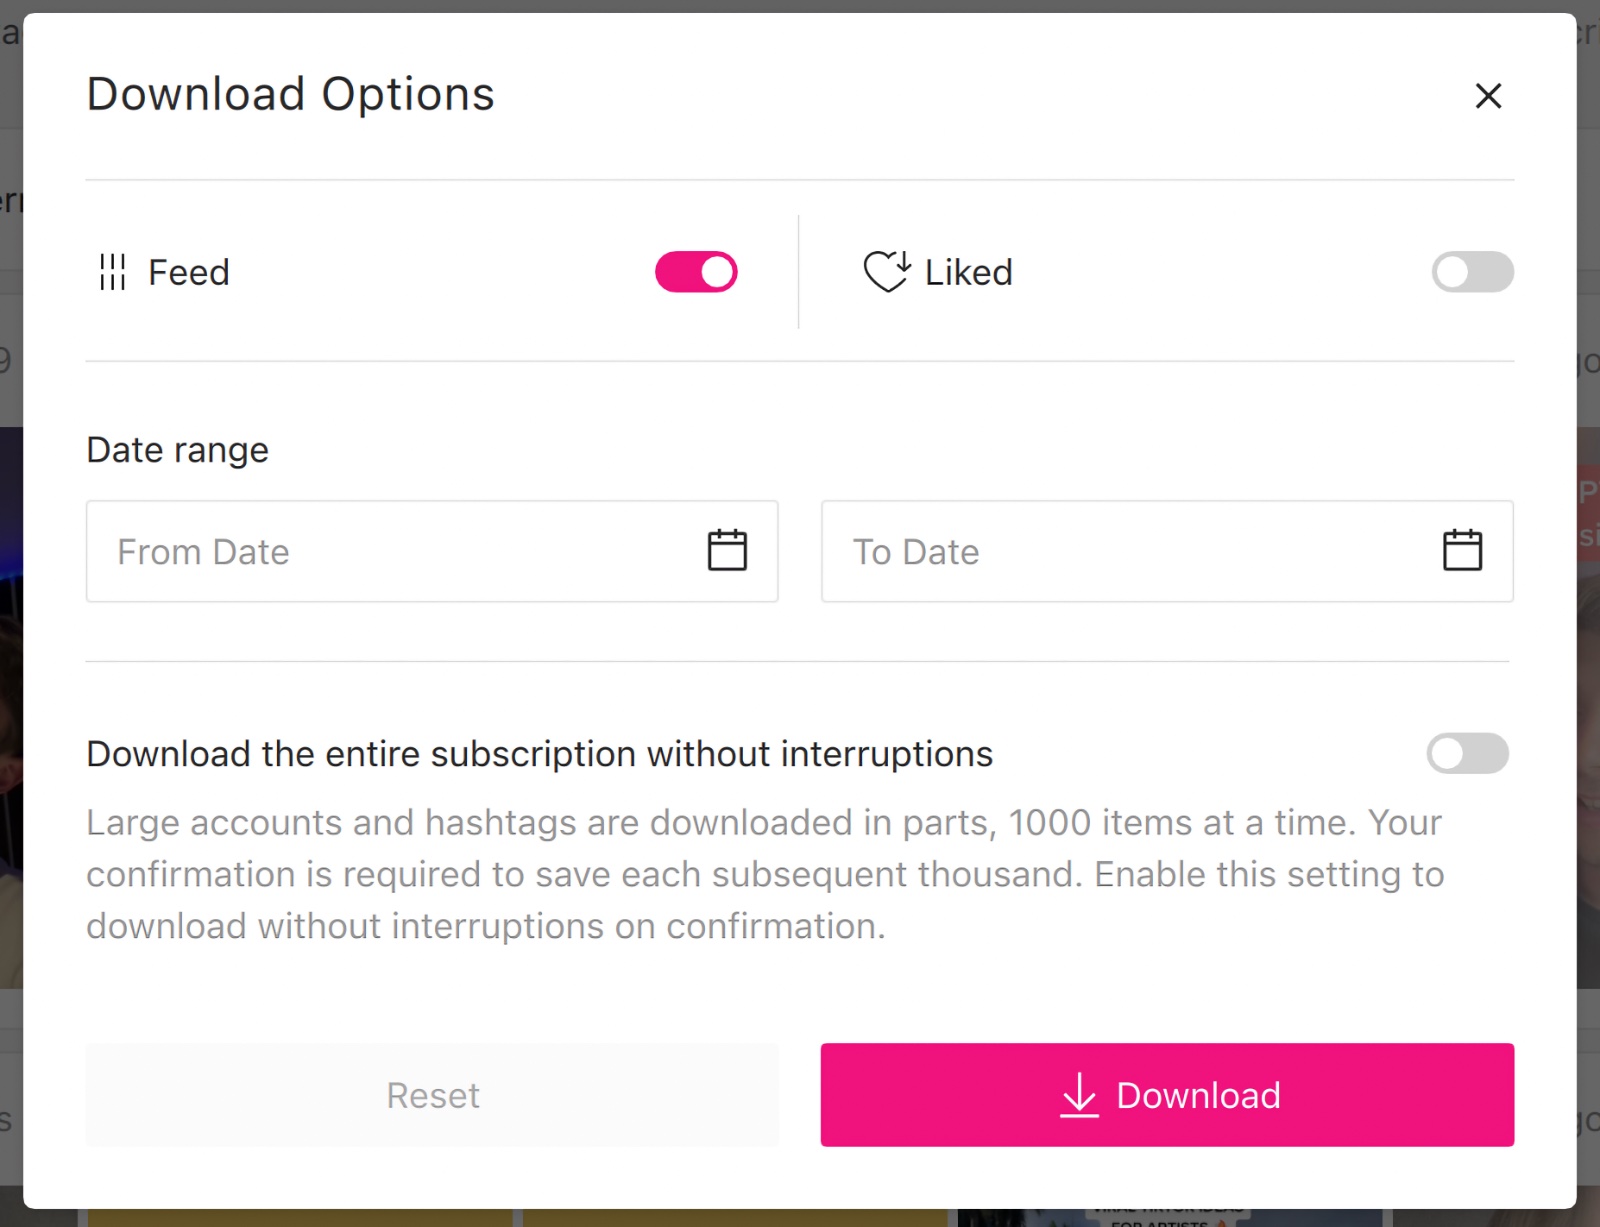
Task: Click the Feed label text
Action: [x=189, y=272]
